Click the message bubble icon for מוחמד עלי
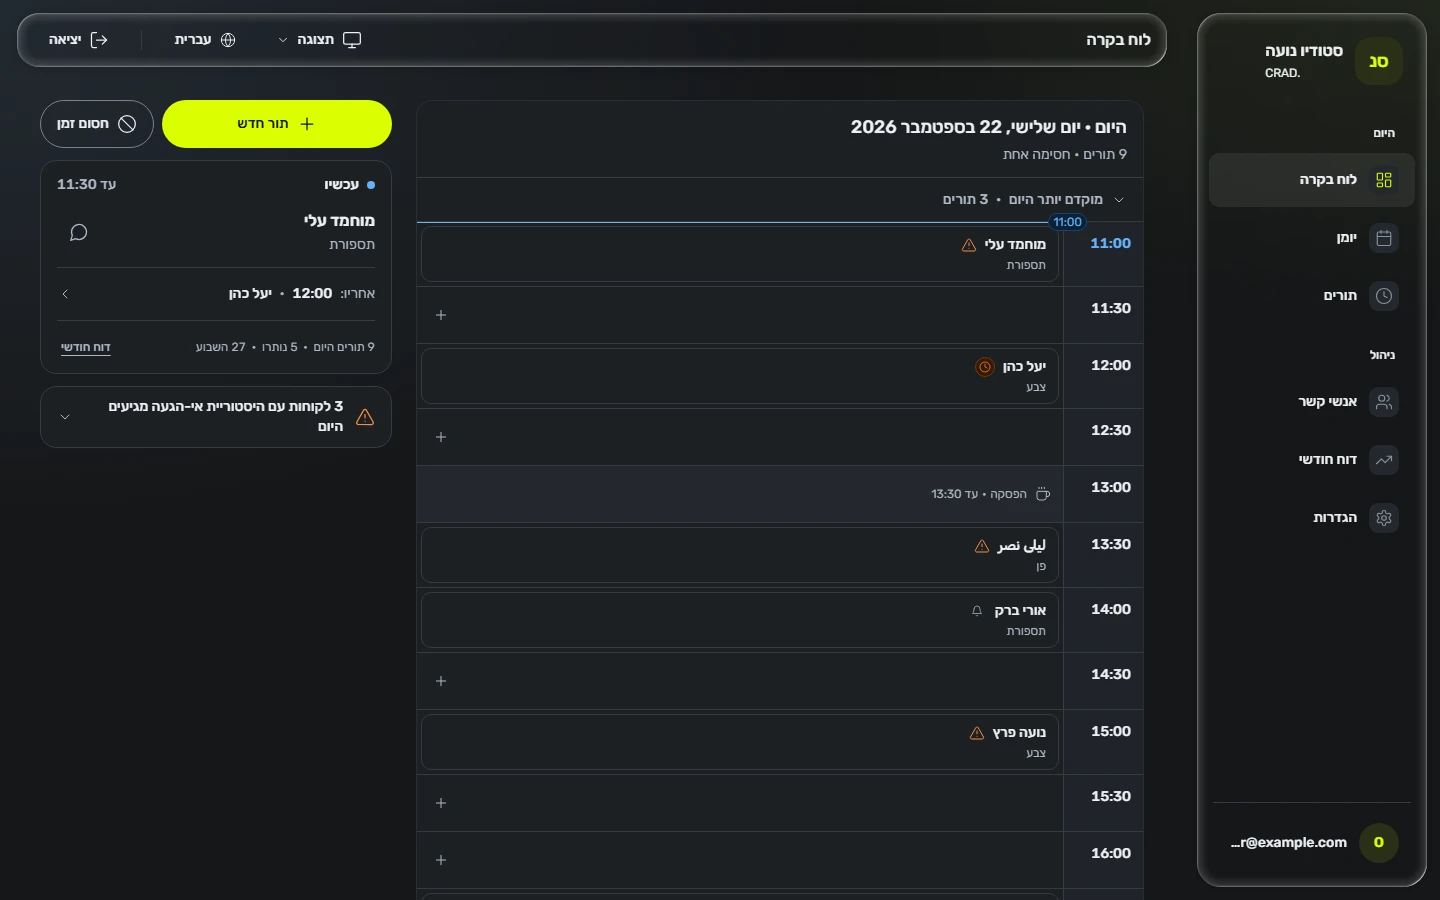1440x900 pixels. coord(78,233)
